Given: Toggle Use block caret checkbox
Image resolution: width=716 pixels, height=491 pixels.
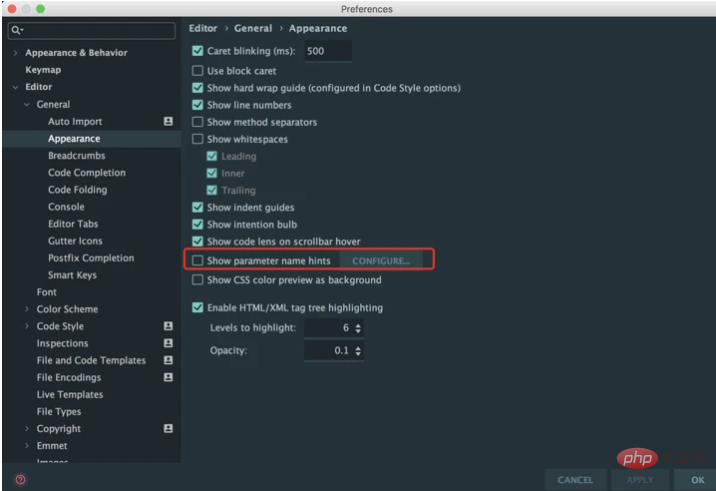Looking at the screenshot, I should [x=198, y=71].
